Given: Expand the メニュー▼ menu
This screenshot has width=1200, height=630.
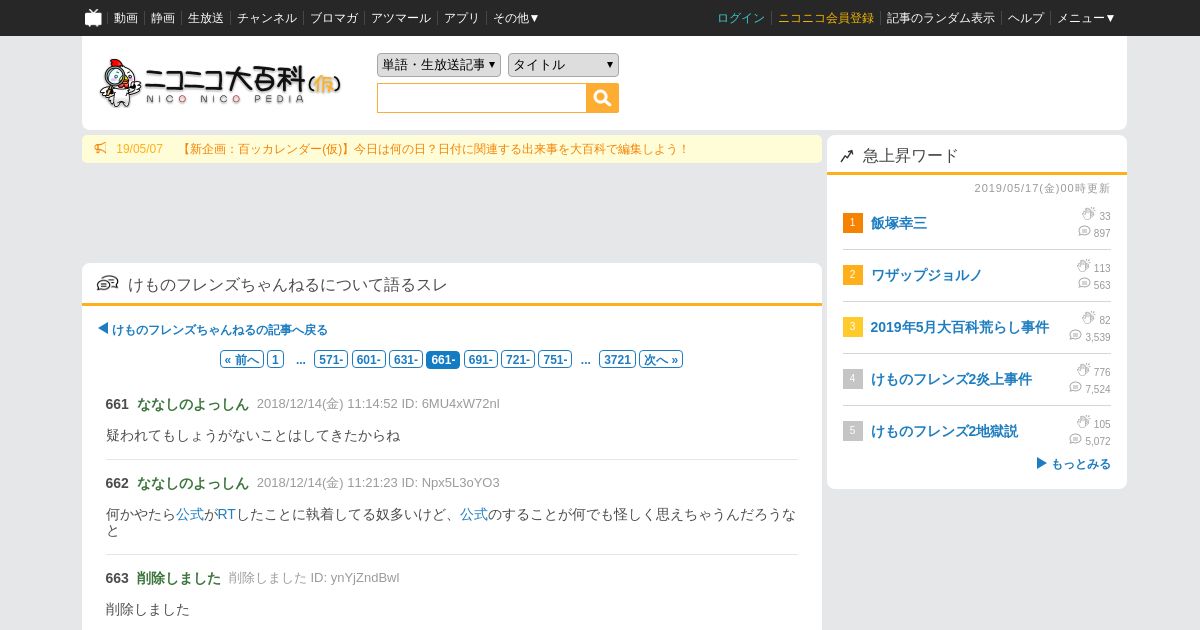Looking at the screenshot, I should 1086,18.
